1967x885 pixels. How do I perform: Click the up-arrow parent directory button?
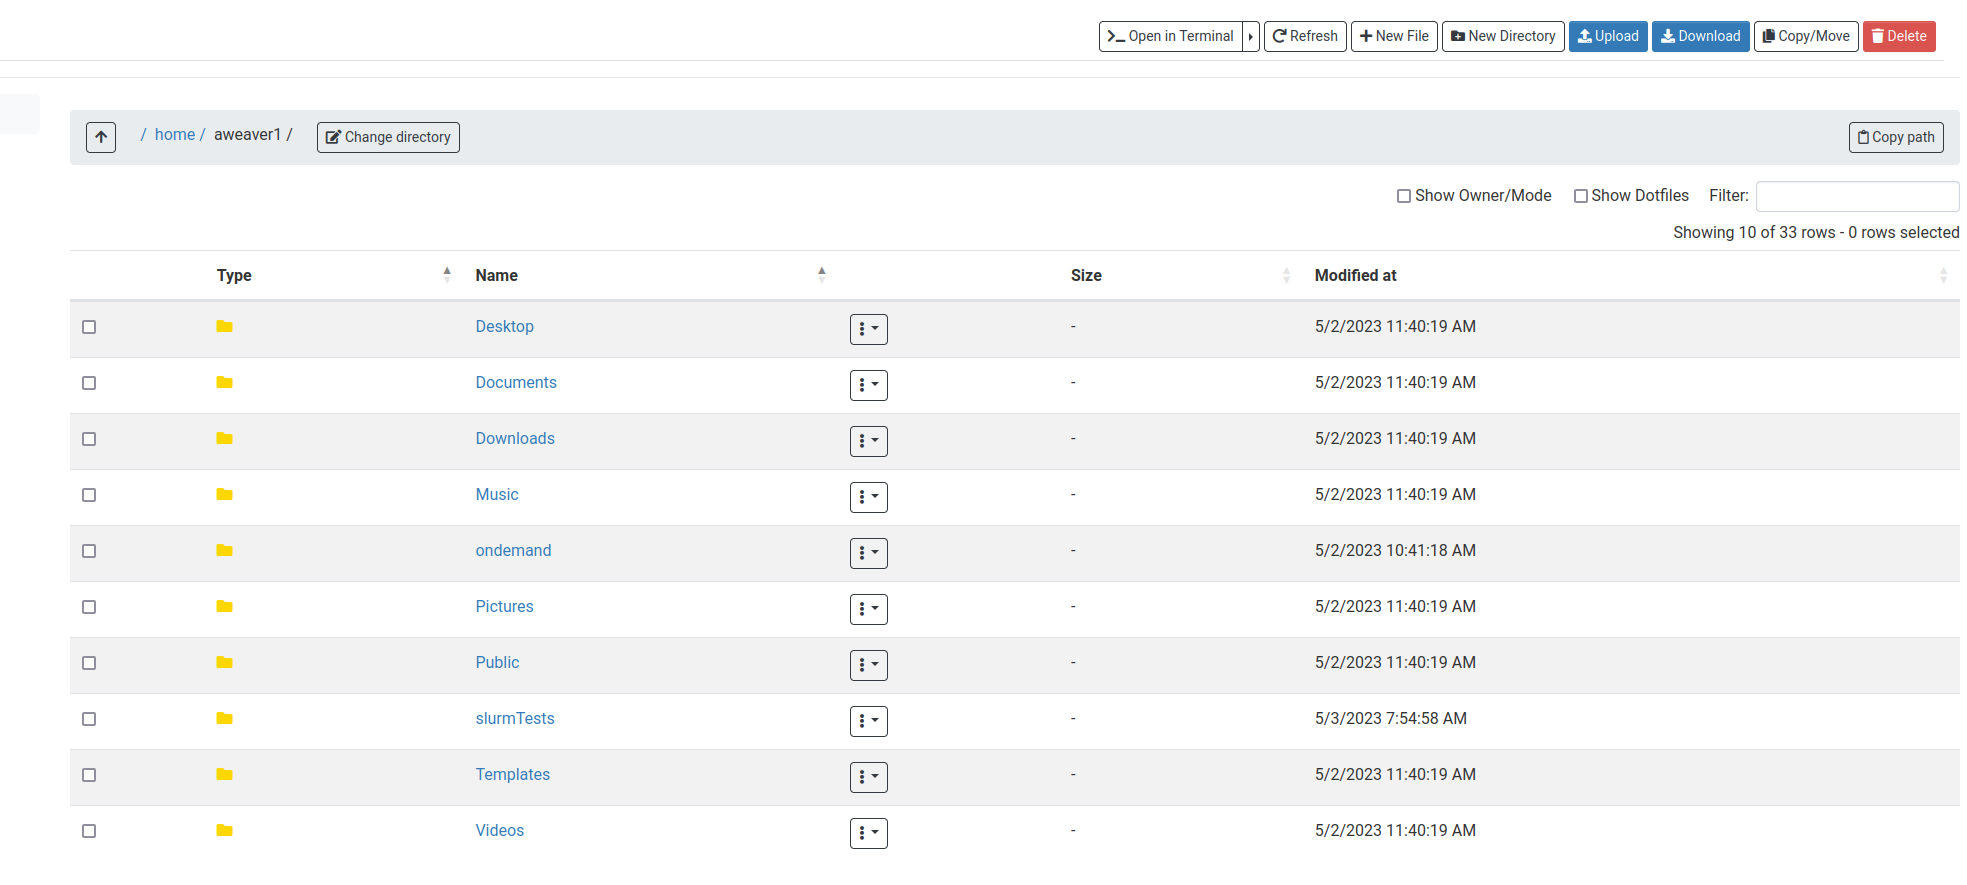101,137
